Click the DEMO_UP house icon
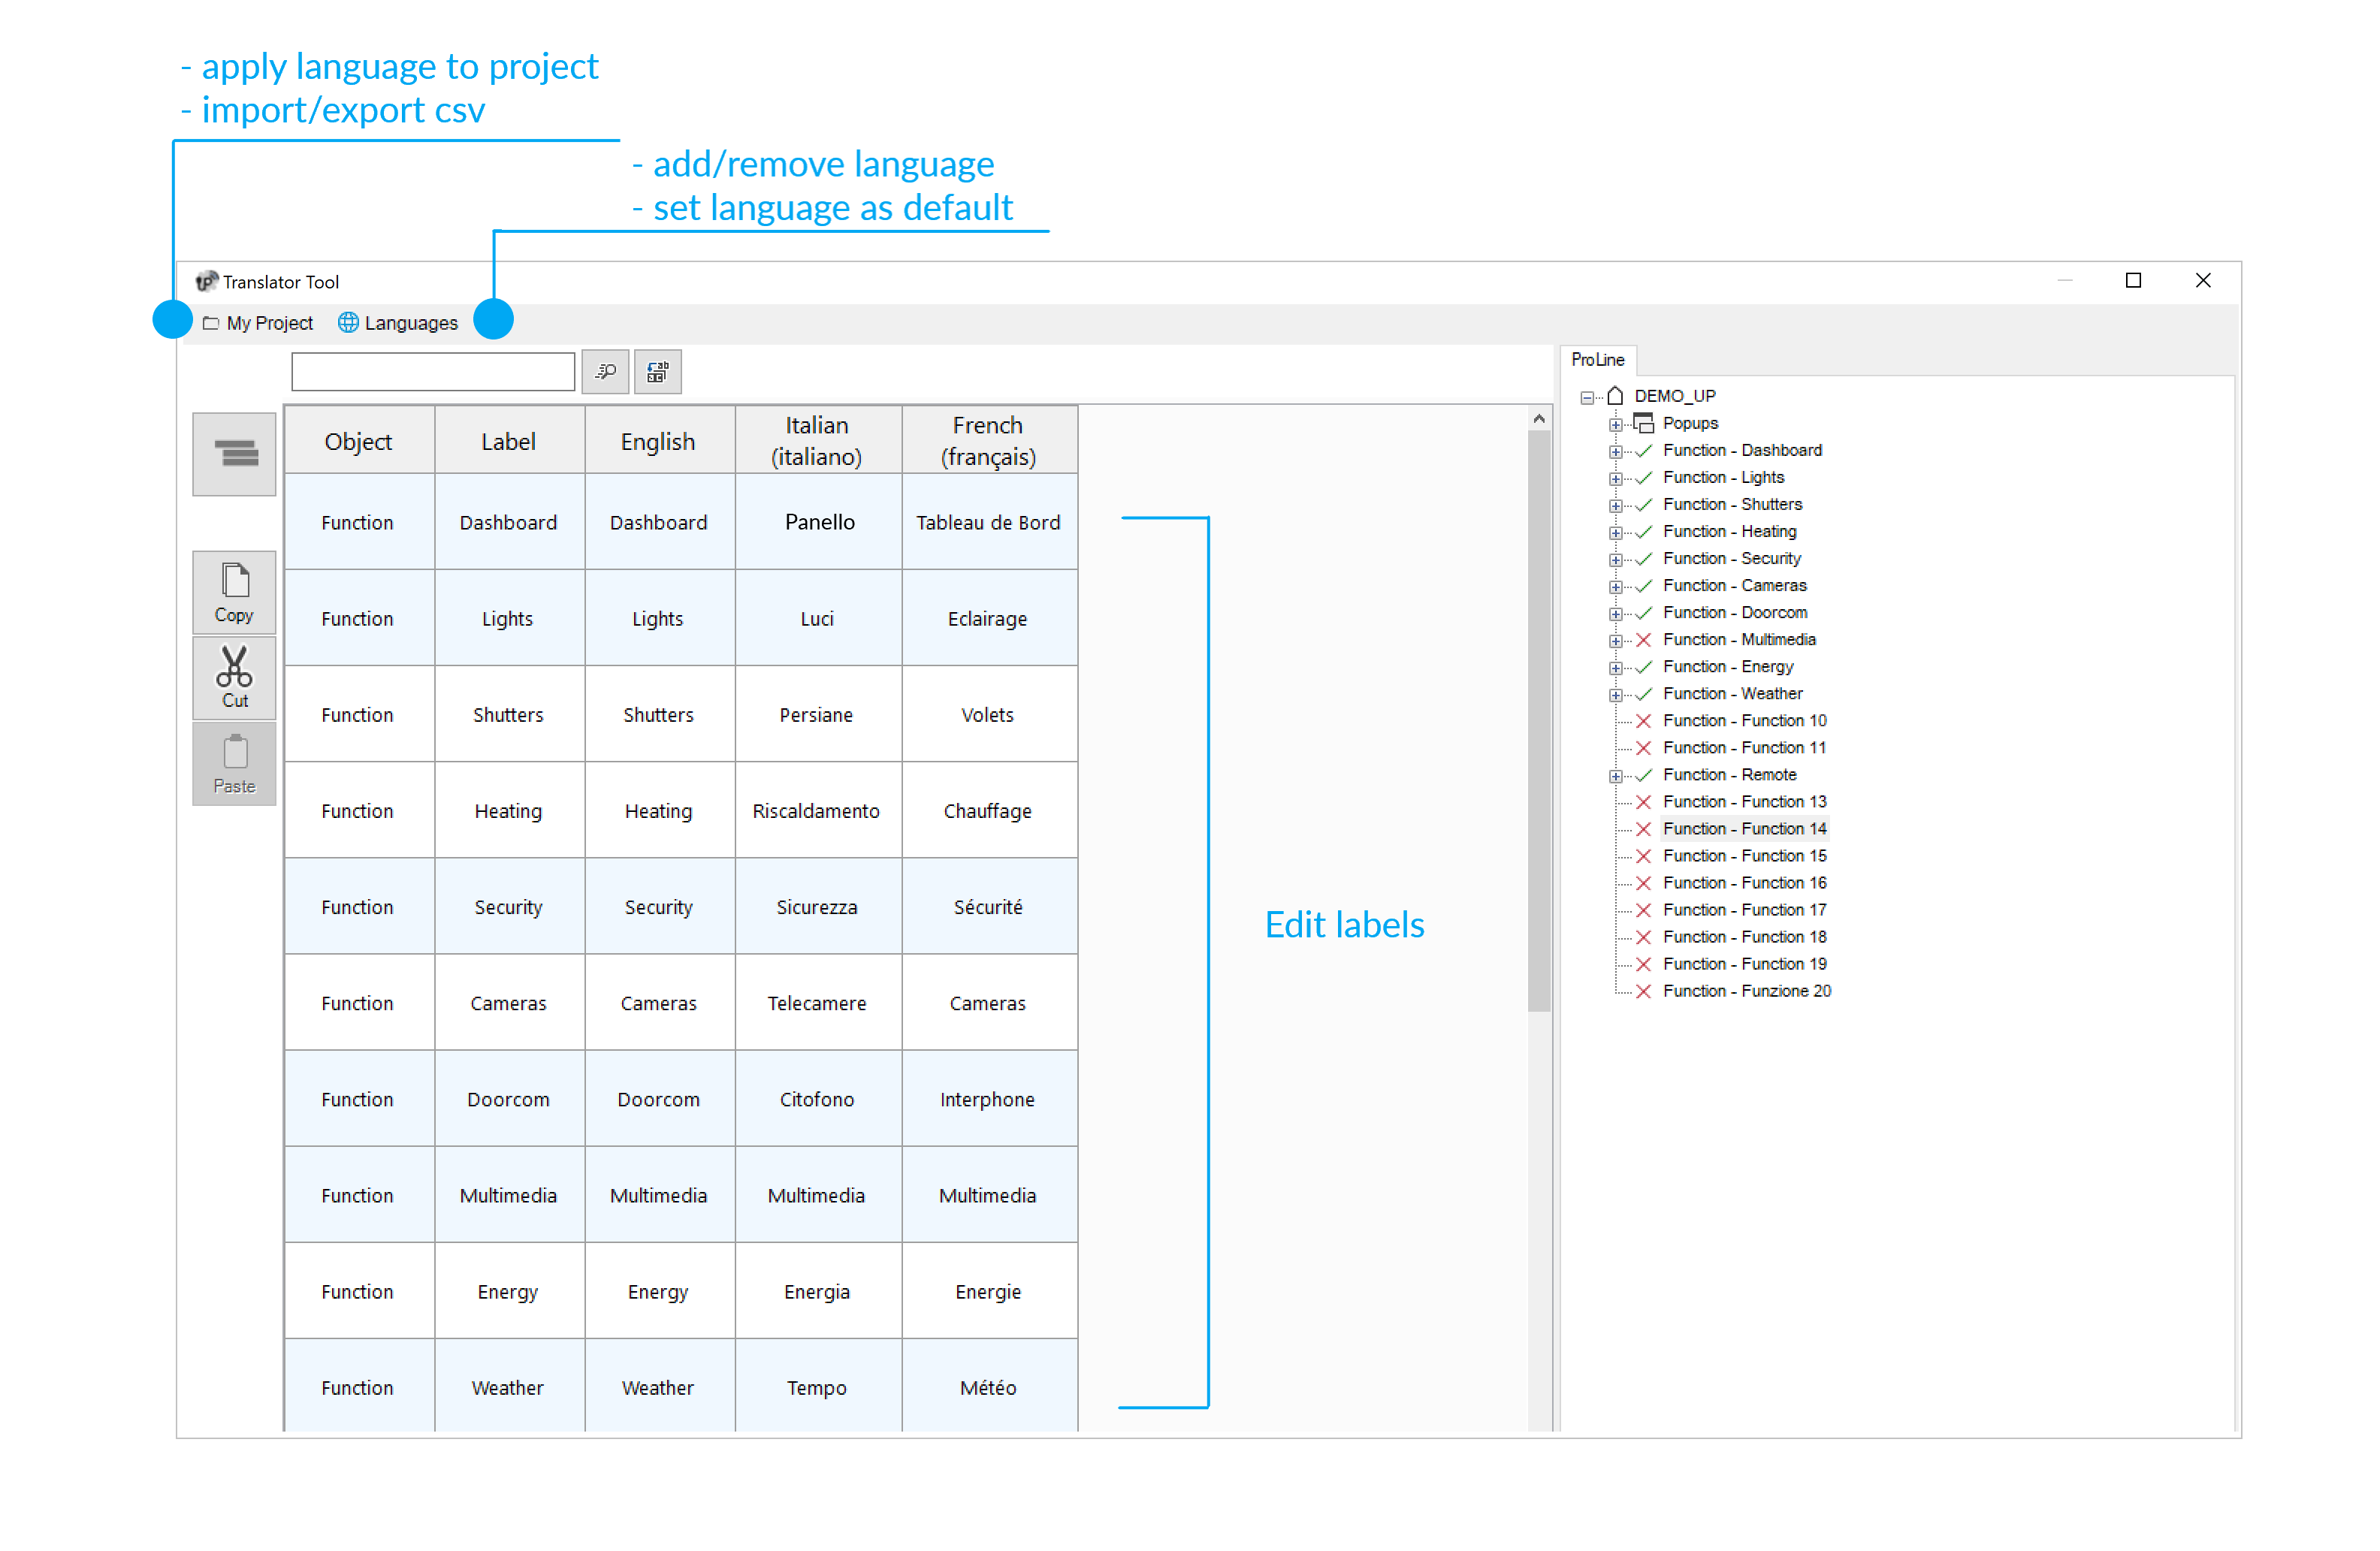The width and height of the screenshot is (2380, 1551). tap(1615, 396)
